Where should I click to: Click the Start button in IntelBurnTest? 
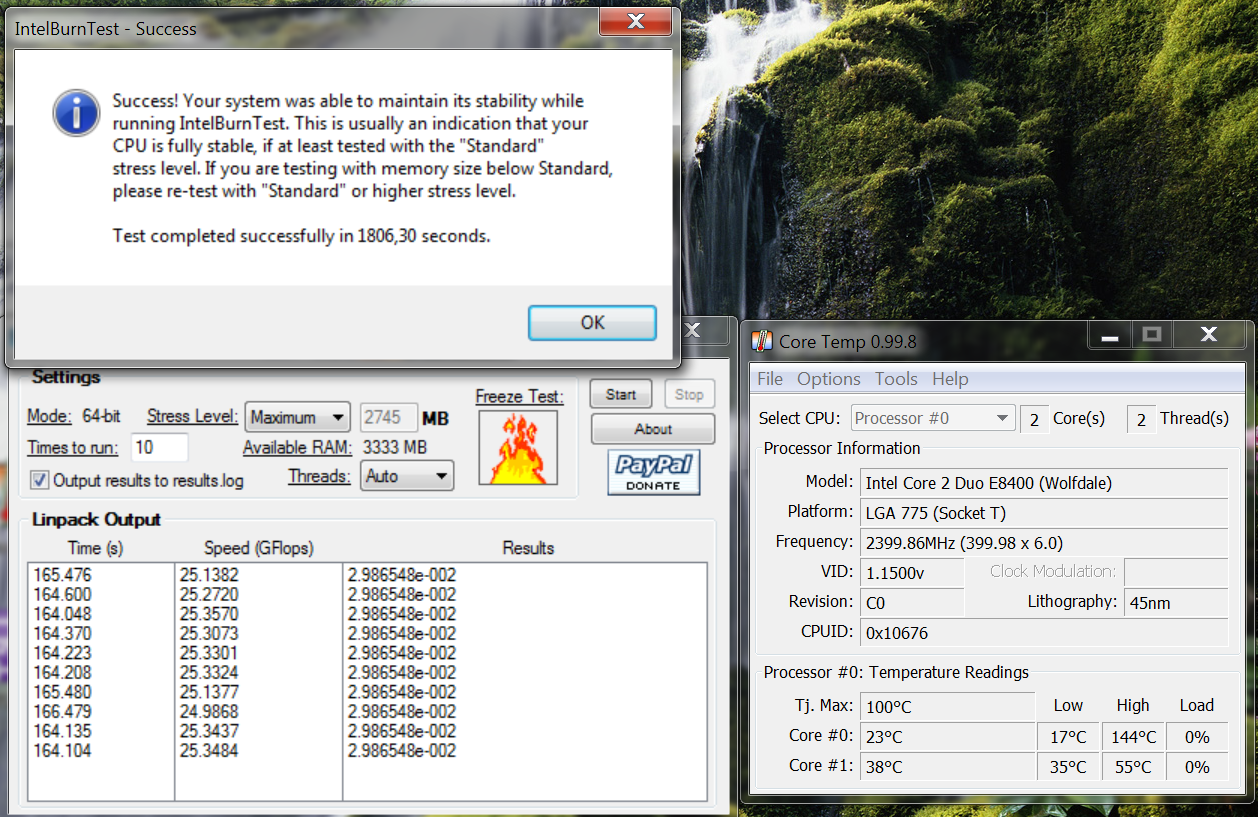[x=620, y=394]
